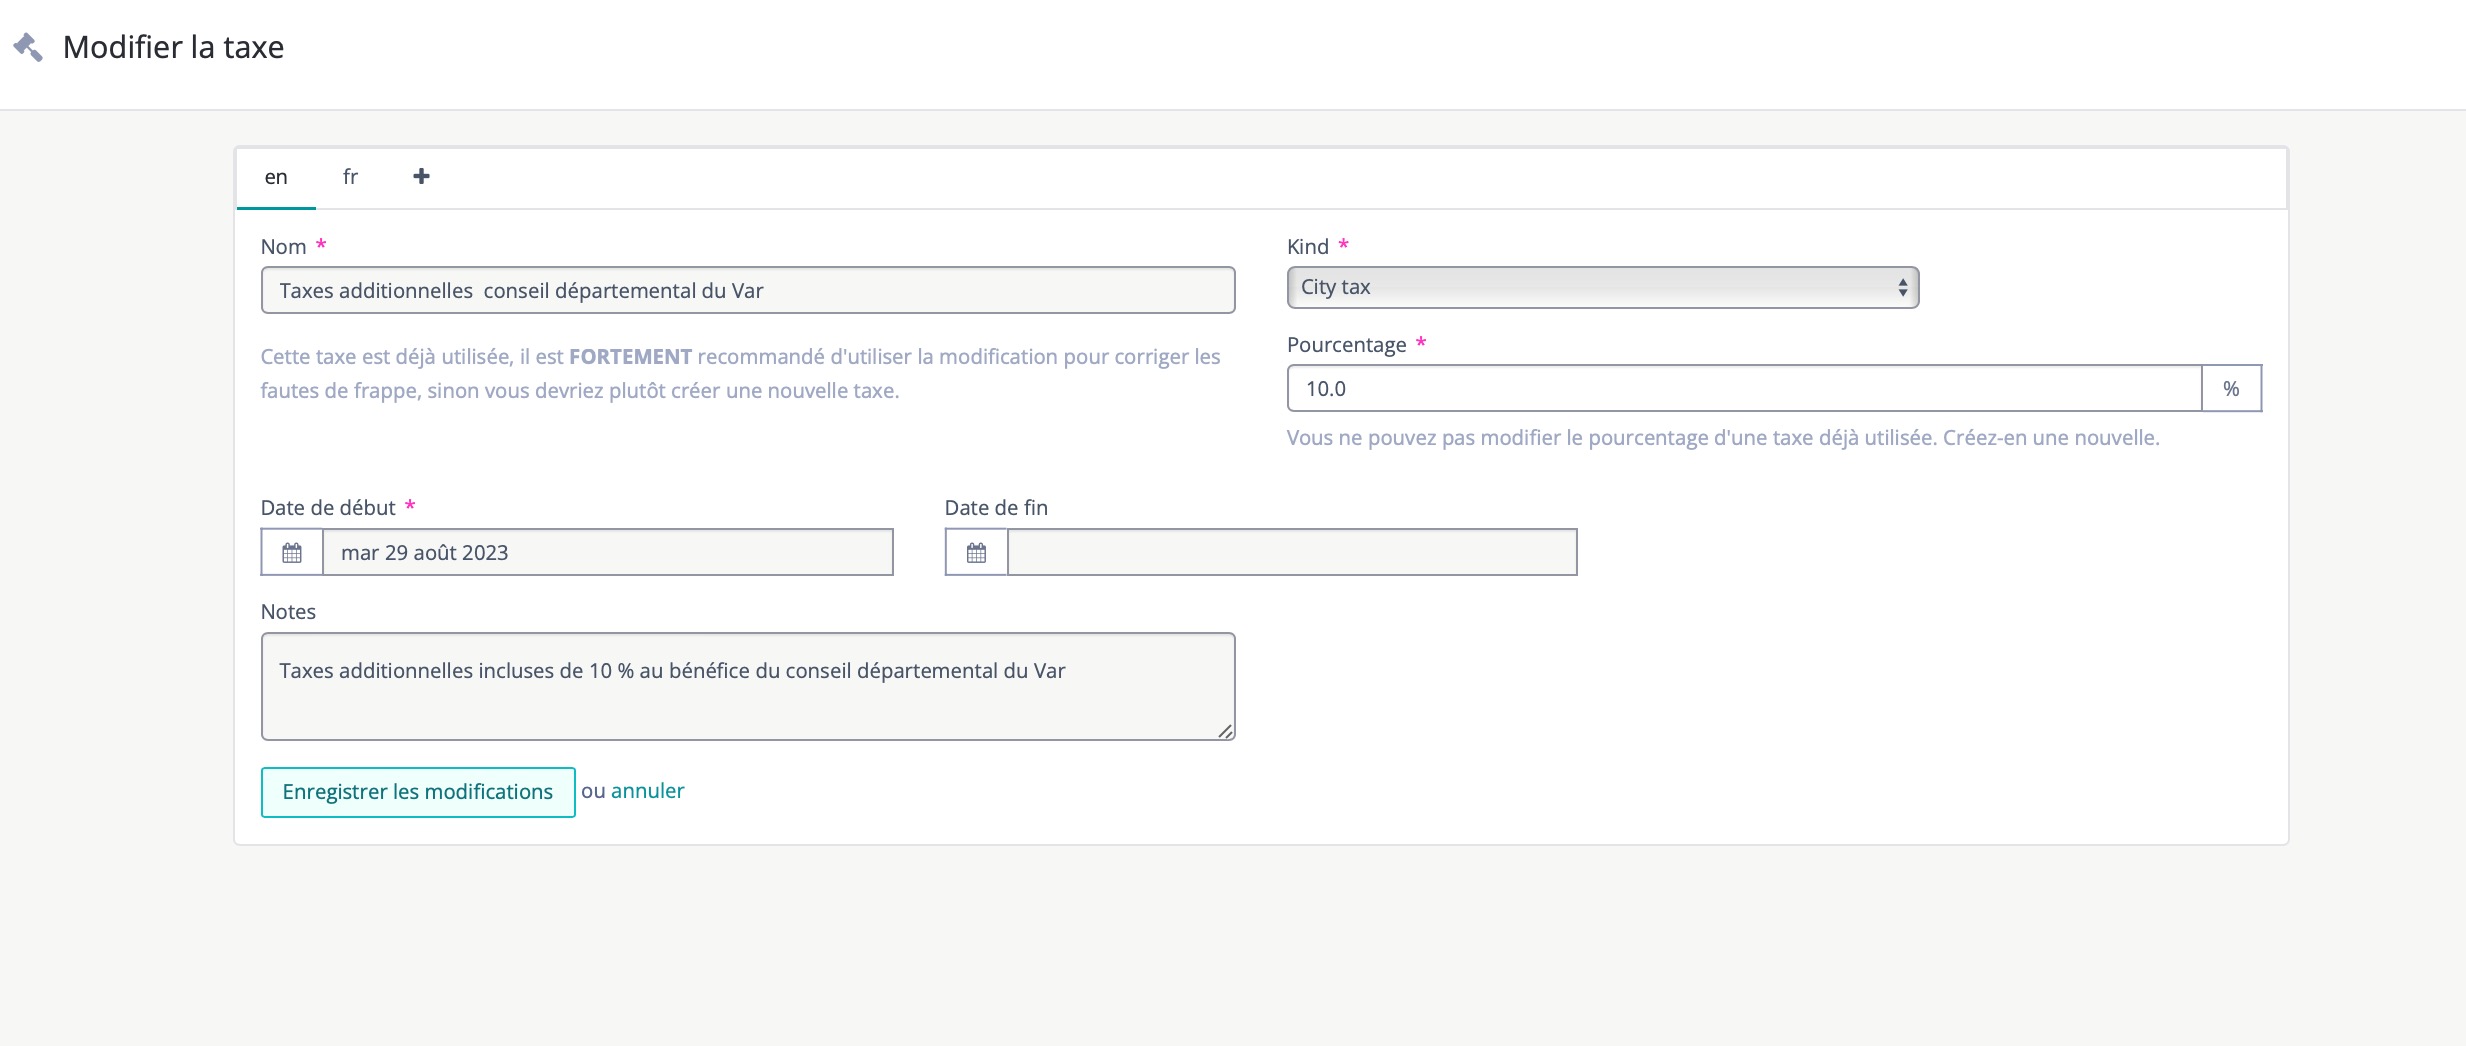
Task: Open the Kind dropdown showing City tax
Action: (x=1590, y=288)
